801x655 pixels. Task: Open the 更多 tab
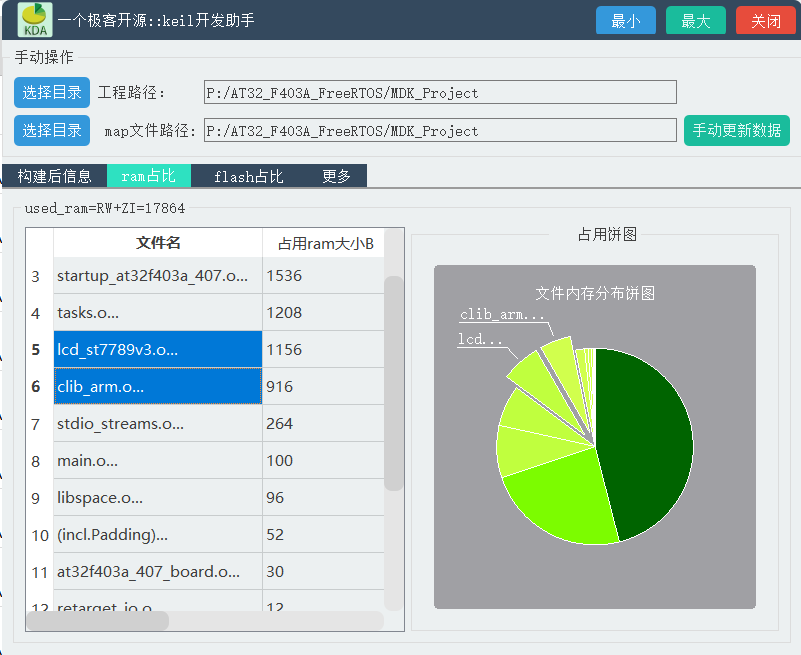point(336,176)
